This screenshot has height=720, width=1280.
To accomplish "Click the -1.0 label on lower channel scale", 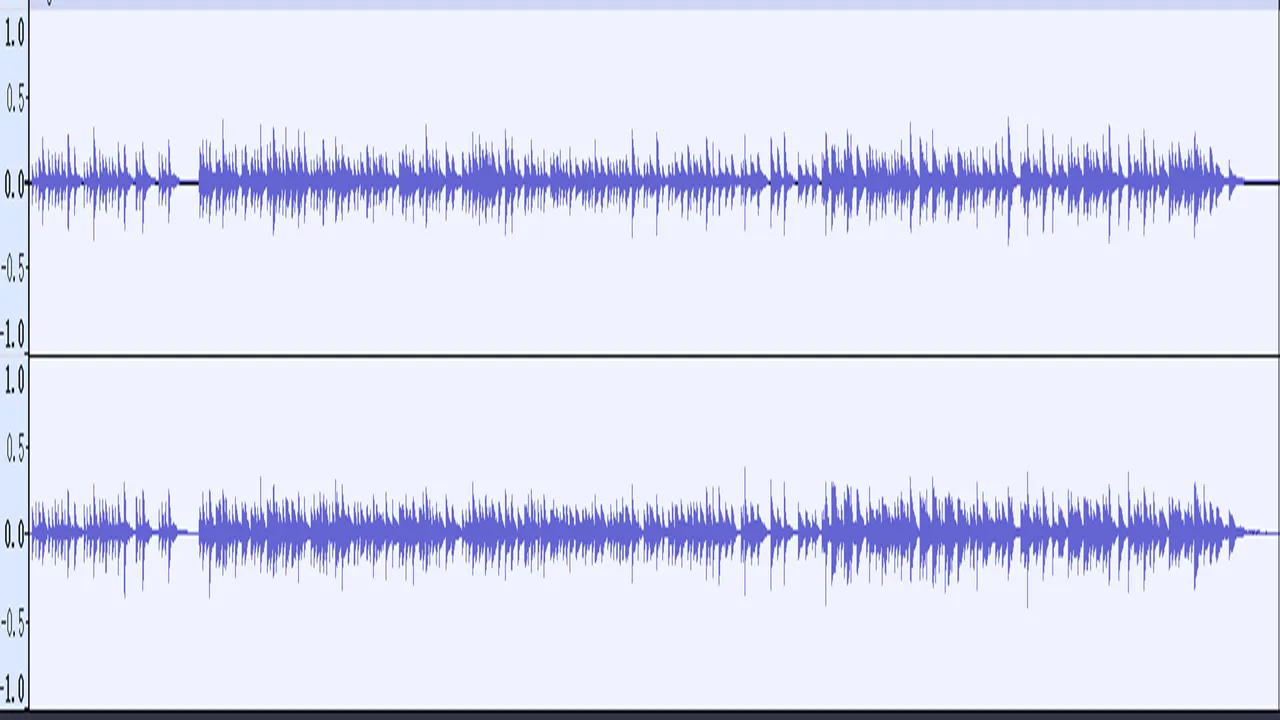I will click(x=13, y=689).
